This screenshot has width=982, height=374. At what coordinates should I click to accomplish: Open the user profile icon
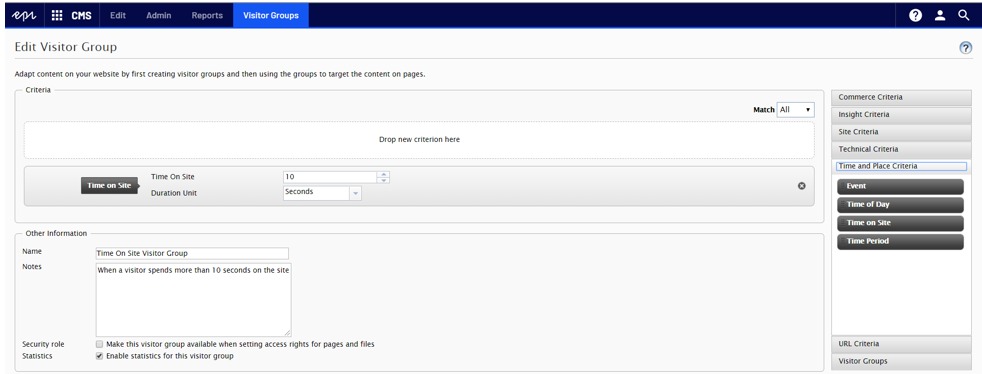[940, 16]
